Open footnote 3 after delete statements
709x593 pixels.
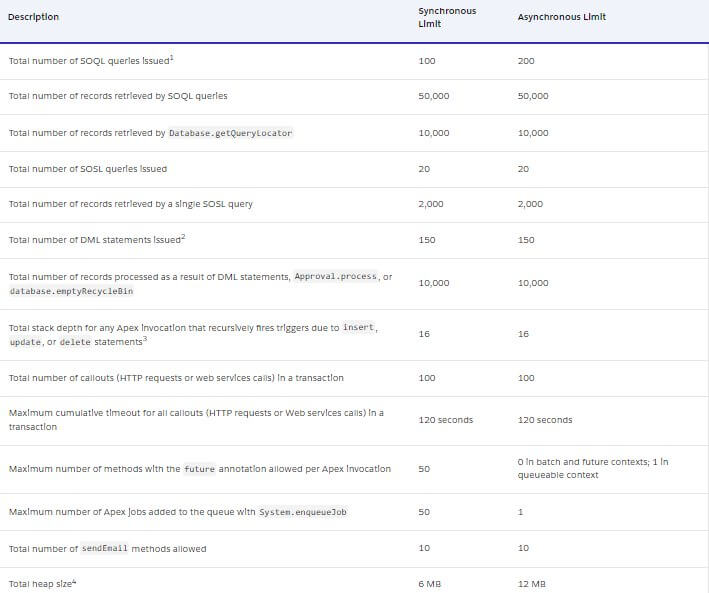click(x=146, y=339)
